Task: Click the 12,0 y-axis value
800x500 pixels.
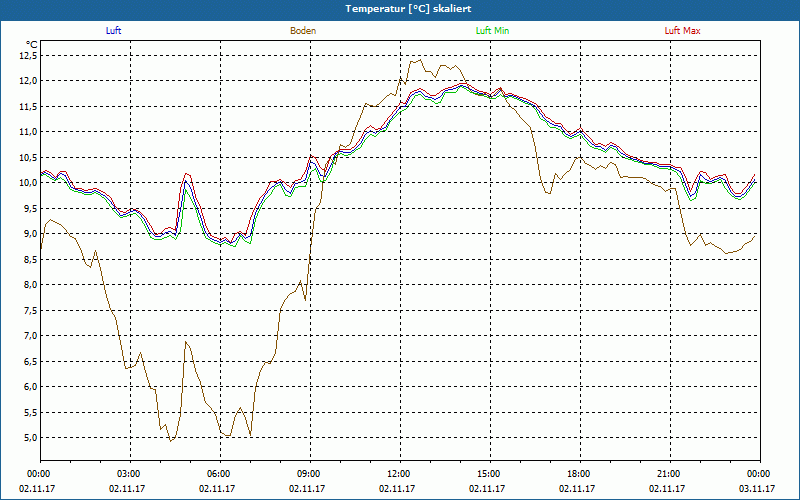Action: pos(28,81)
